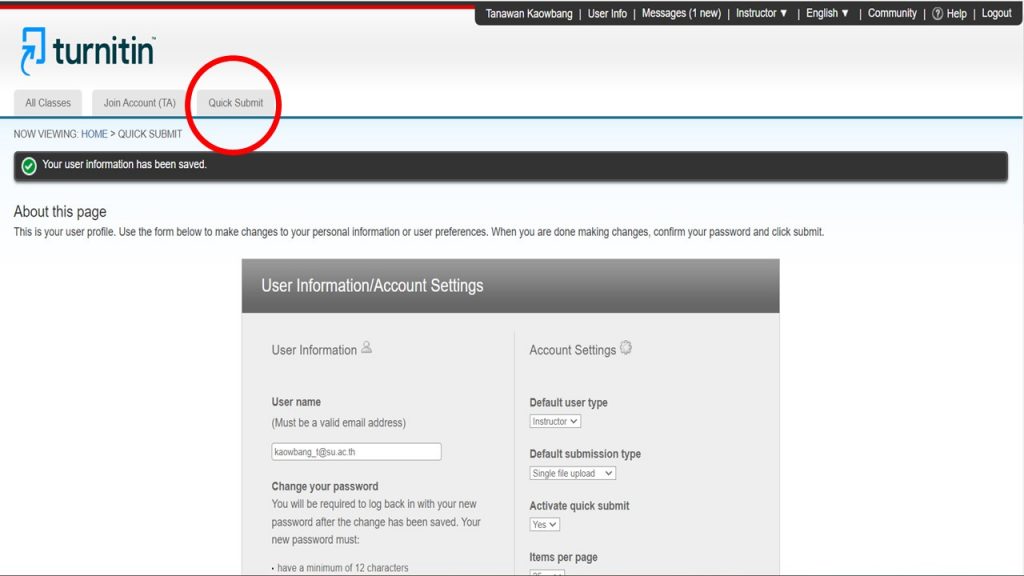Click the 'User name' field label

click(x=296, y=402)
